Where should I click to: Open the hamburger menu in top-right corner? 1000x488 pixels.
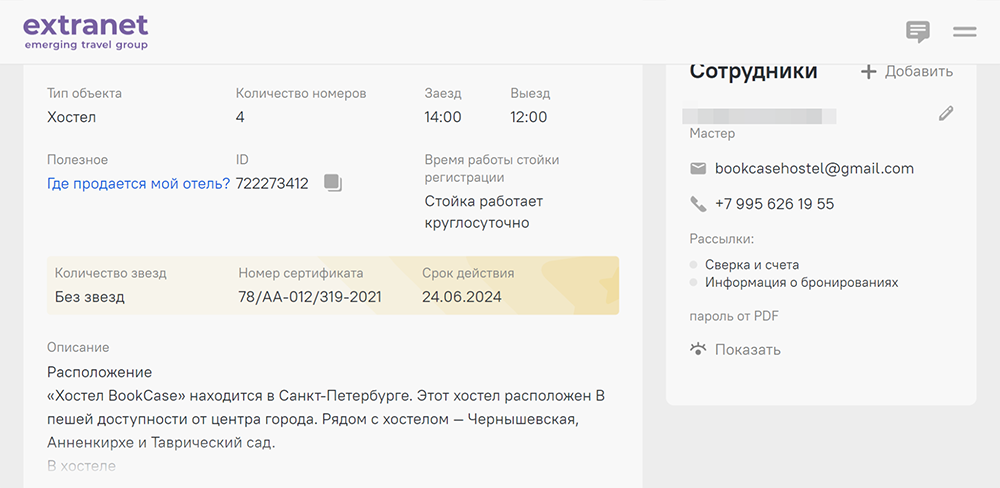(964, 32)
